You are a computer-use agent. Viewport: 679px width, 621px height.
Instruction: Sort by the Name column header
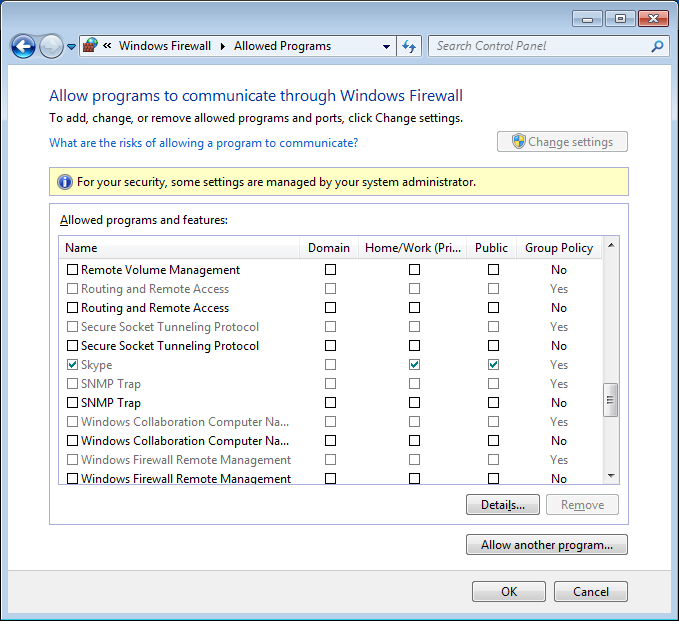pos(180,248)
